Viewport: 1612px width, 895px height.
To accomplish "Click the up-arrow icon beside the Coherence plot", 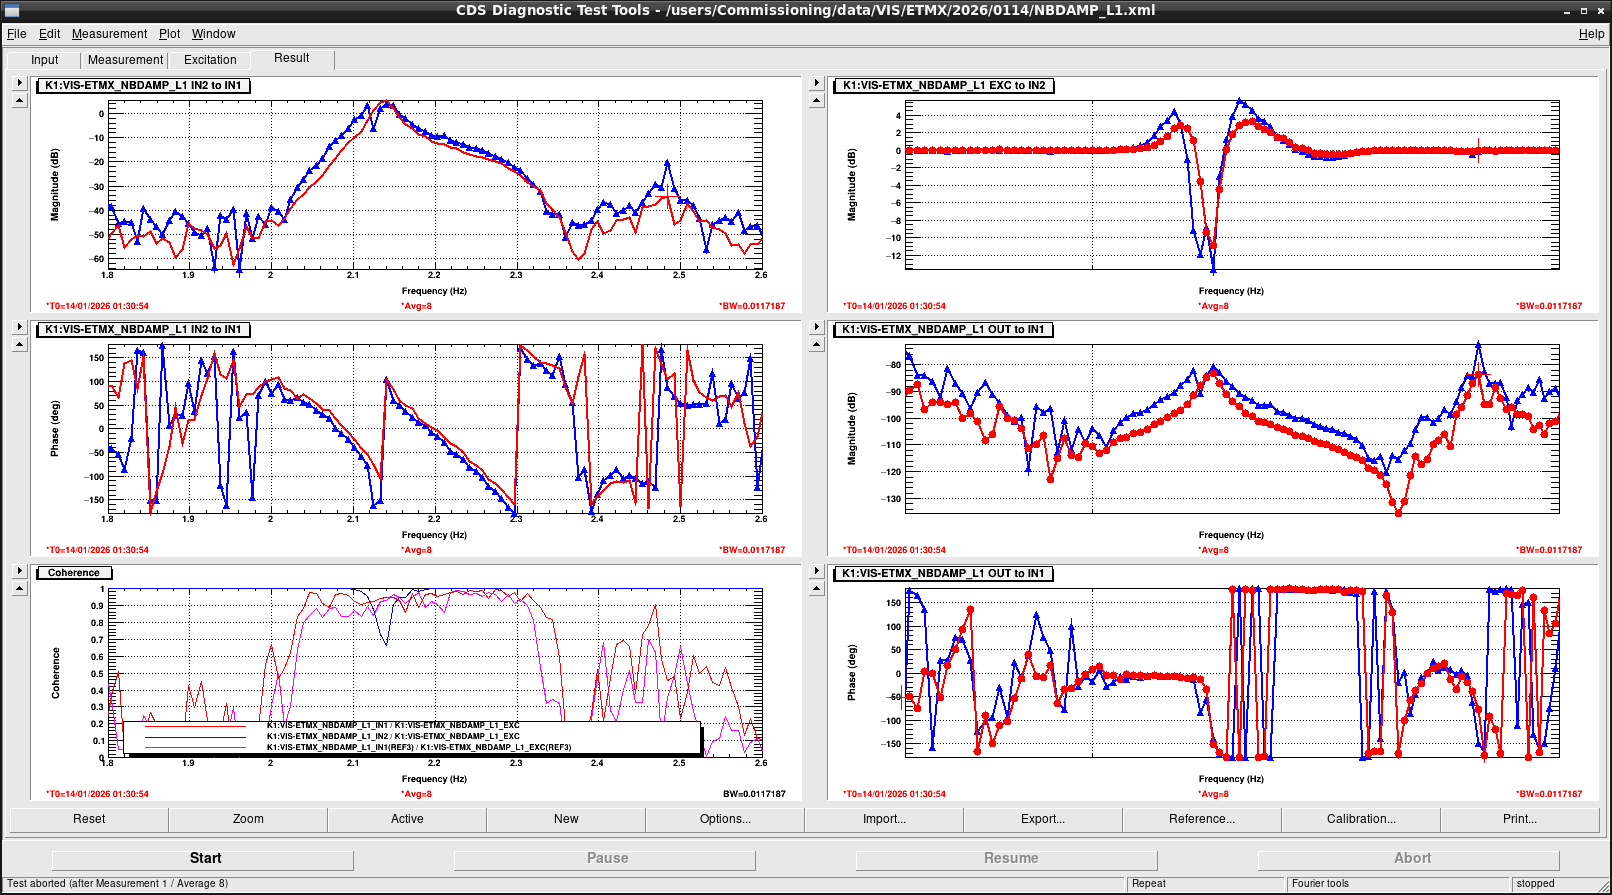I will tap(19, 588).
